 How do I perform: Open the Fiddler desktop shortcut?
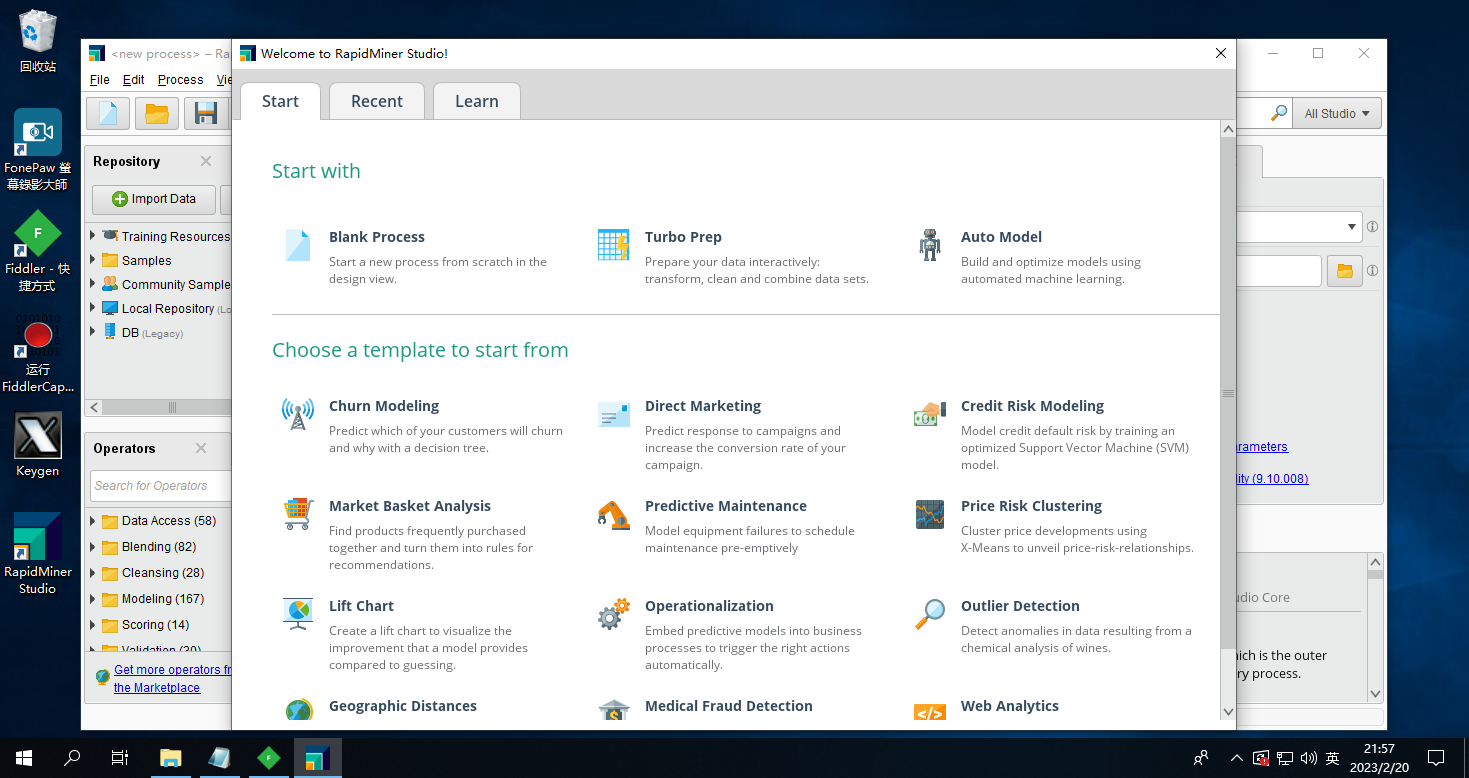coord(38,251)
